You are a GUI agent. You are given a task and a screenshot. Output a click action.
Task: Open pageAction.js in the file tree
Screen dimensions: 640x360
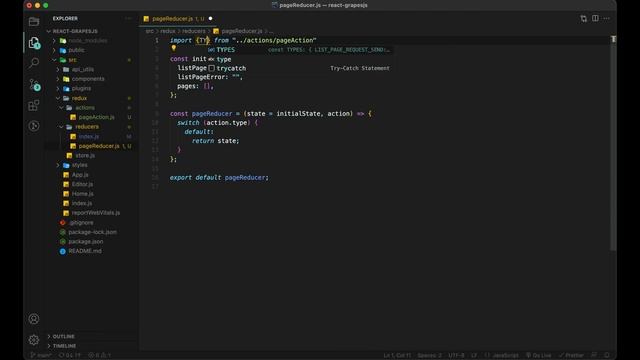point(96,117)
